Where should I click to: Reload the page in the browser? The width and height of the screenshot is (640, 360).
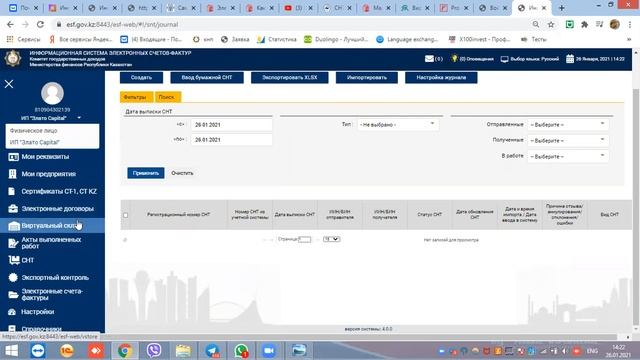point(40,24)
